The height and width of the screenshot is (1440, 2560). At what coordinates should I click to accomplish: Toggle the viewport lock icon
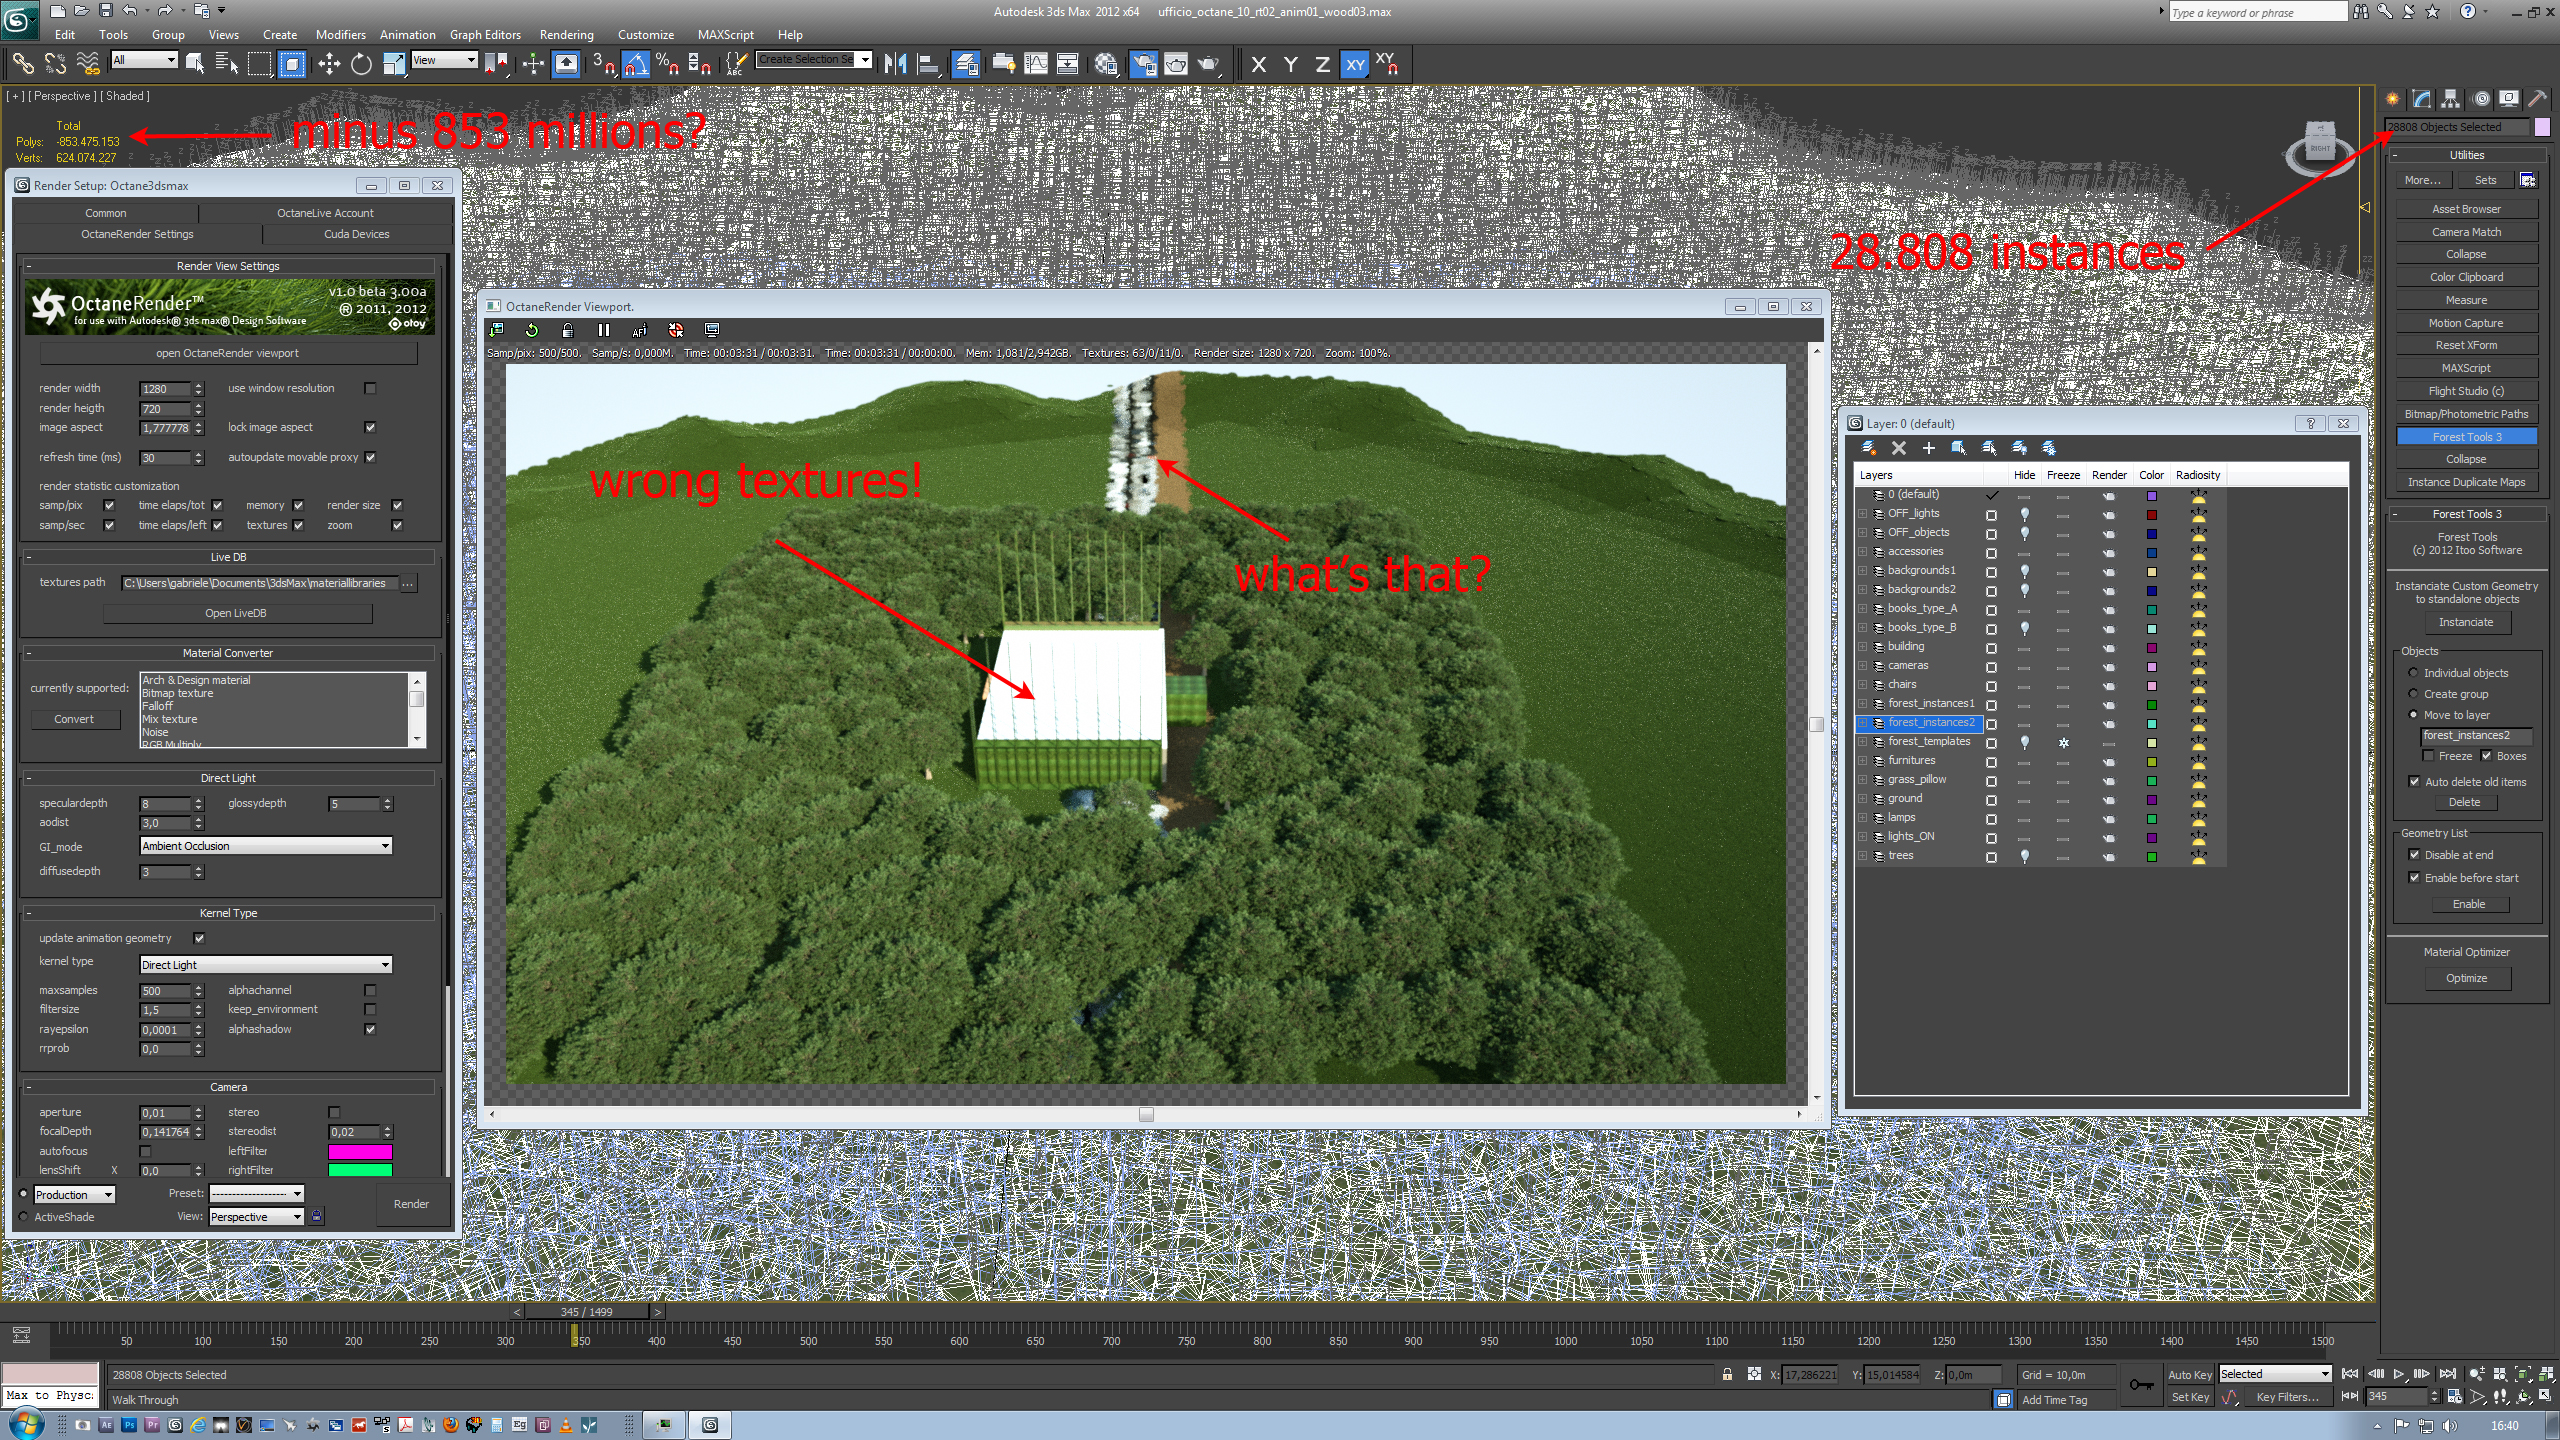pyautogui.click(x=568, y=330)
